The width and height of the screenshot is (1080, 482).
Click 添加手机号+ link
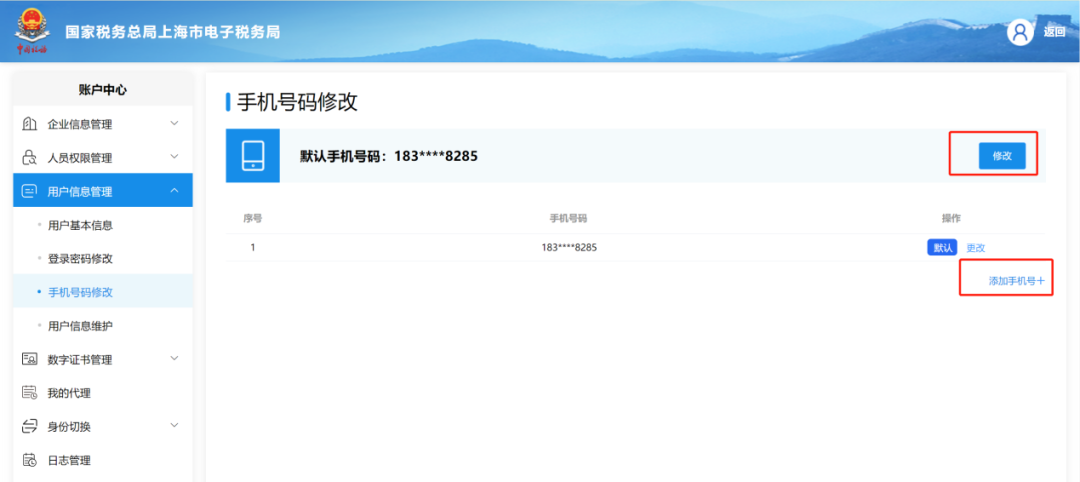[x=1017, y=281]
